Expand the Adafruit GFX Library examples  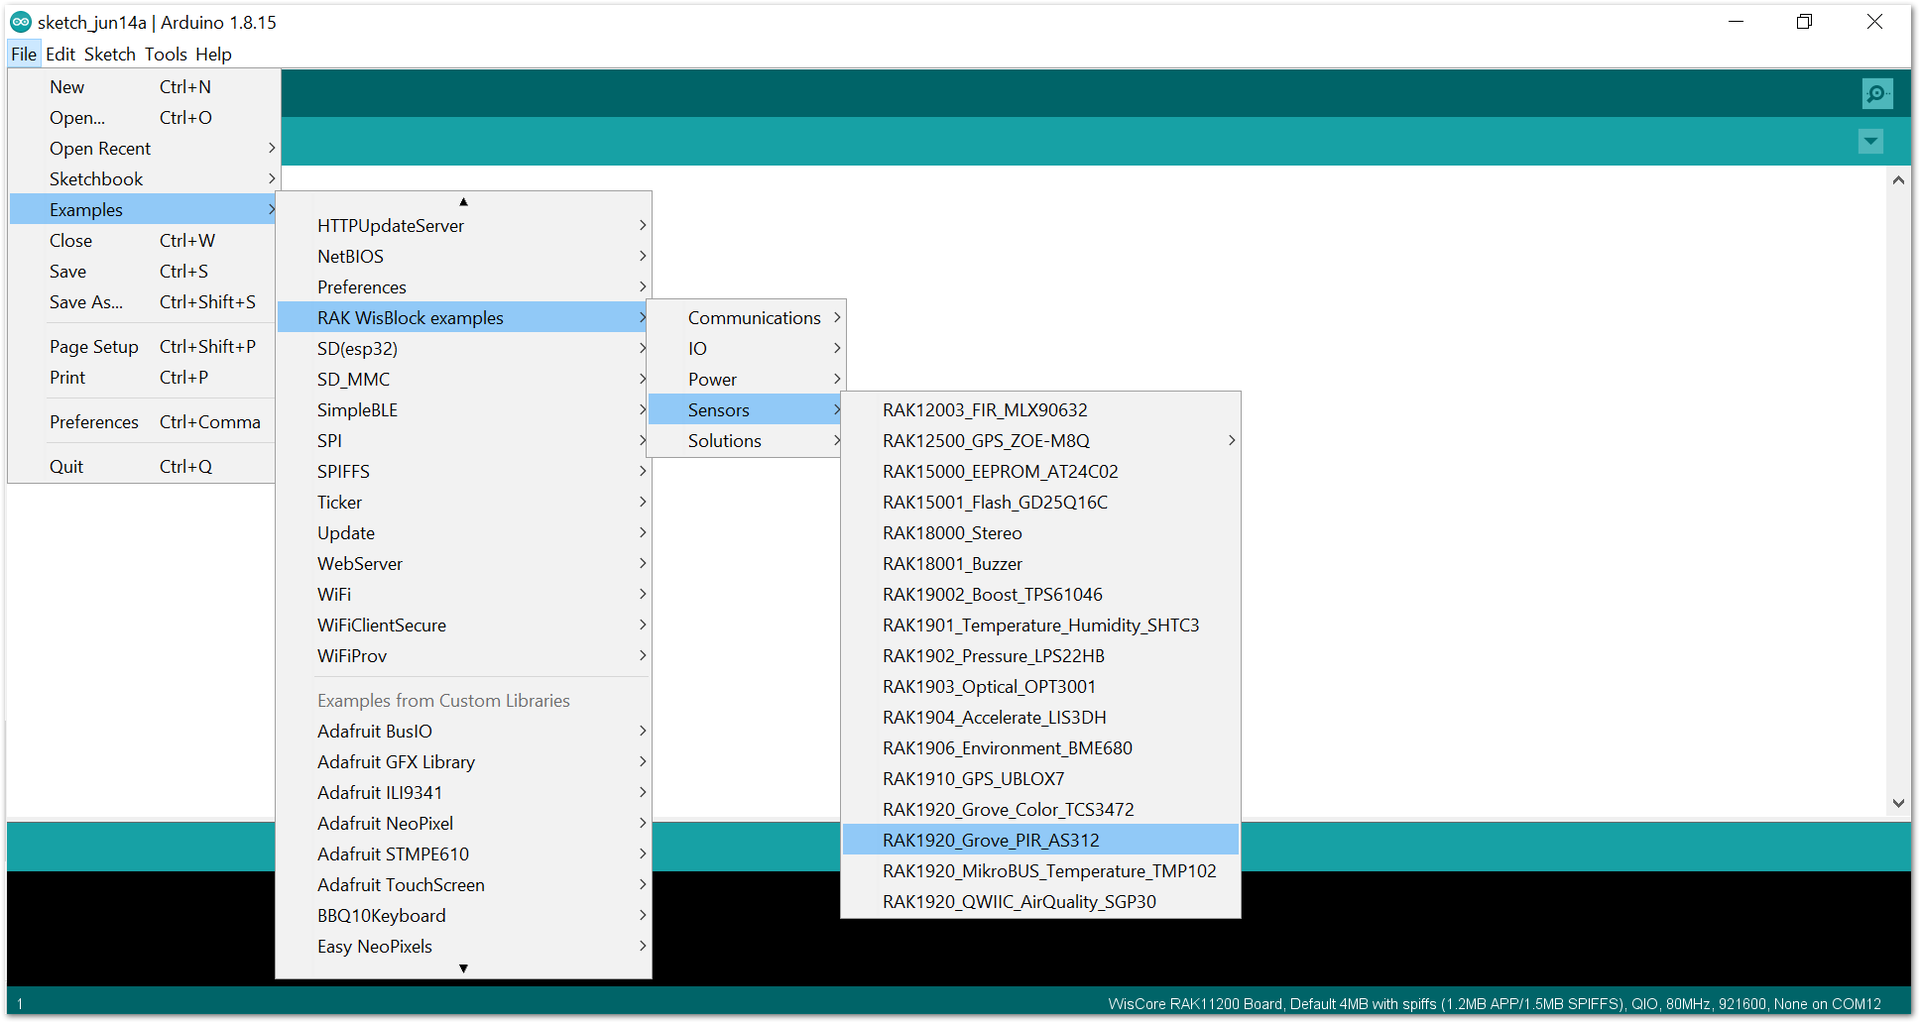click(463, 762)
